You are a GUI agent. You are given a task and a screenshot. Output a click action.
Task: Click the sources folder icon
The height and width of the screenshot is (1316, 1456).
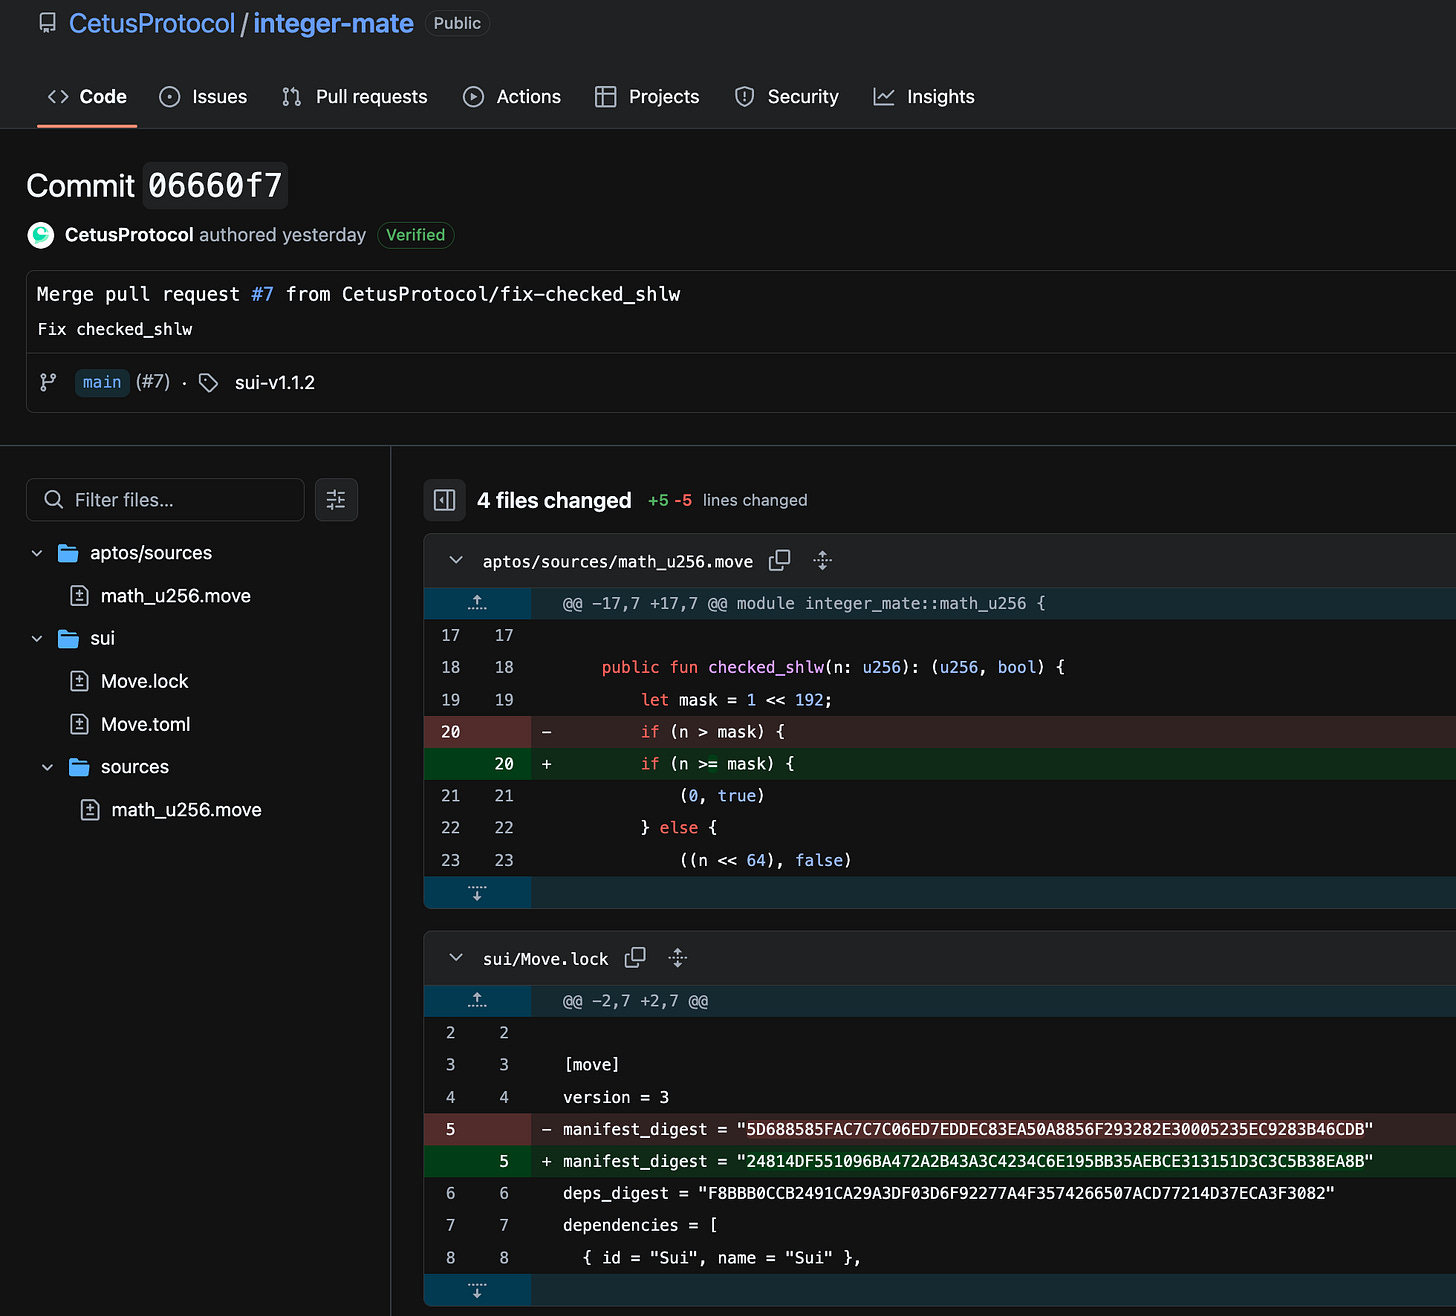click(79, 767)
